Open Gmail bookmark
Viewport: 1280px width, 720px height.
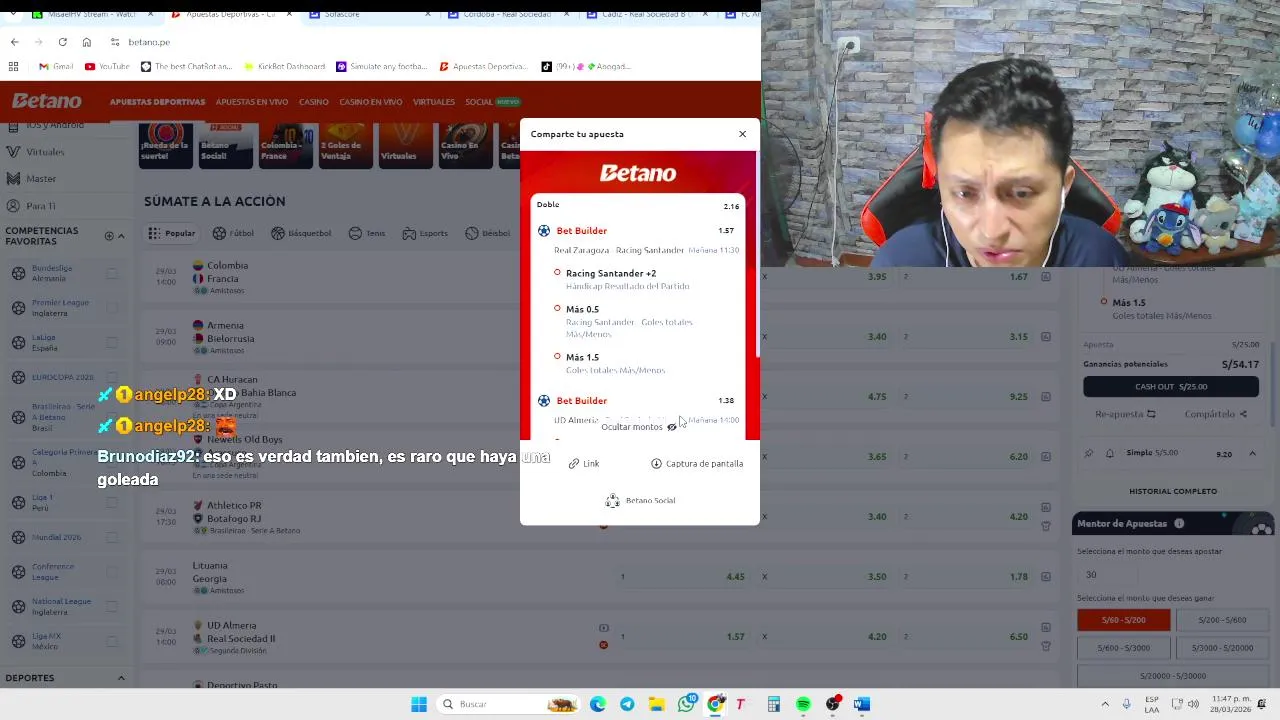(56, 67)
